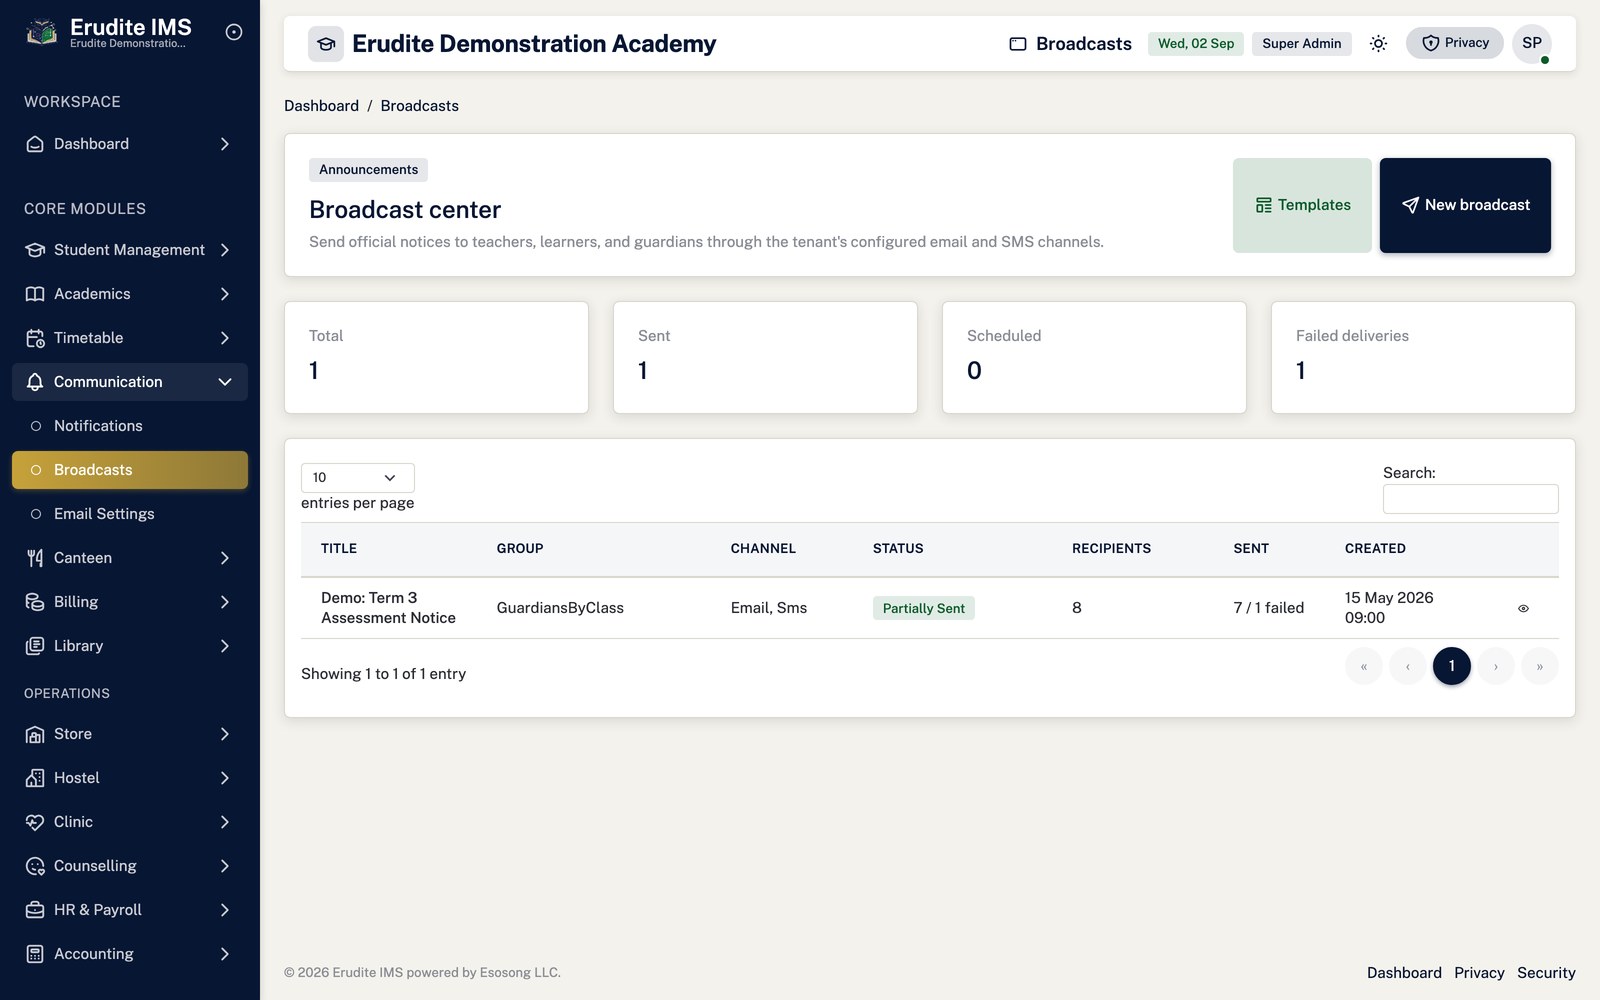The width and height of the screenshot is (1600, 1000).
Task: Click the Clinic heart-pulse icon
Action: 35,822
